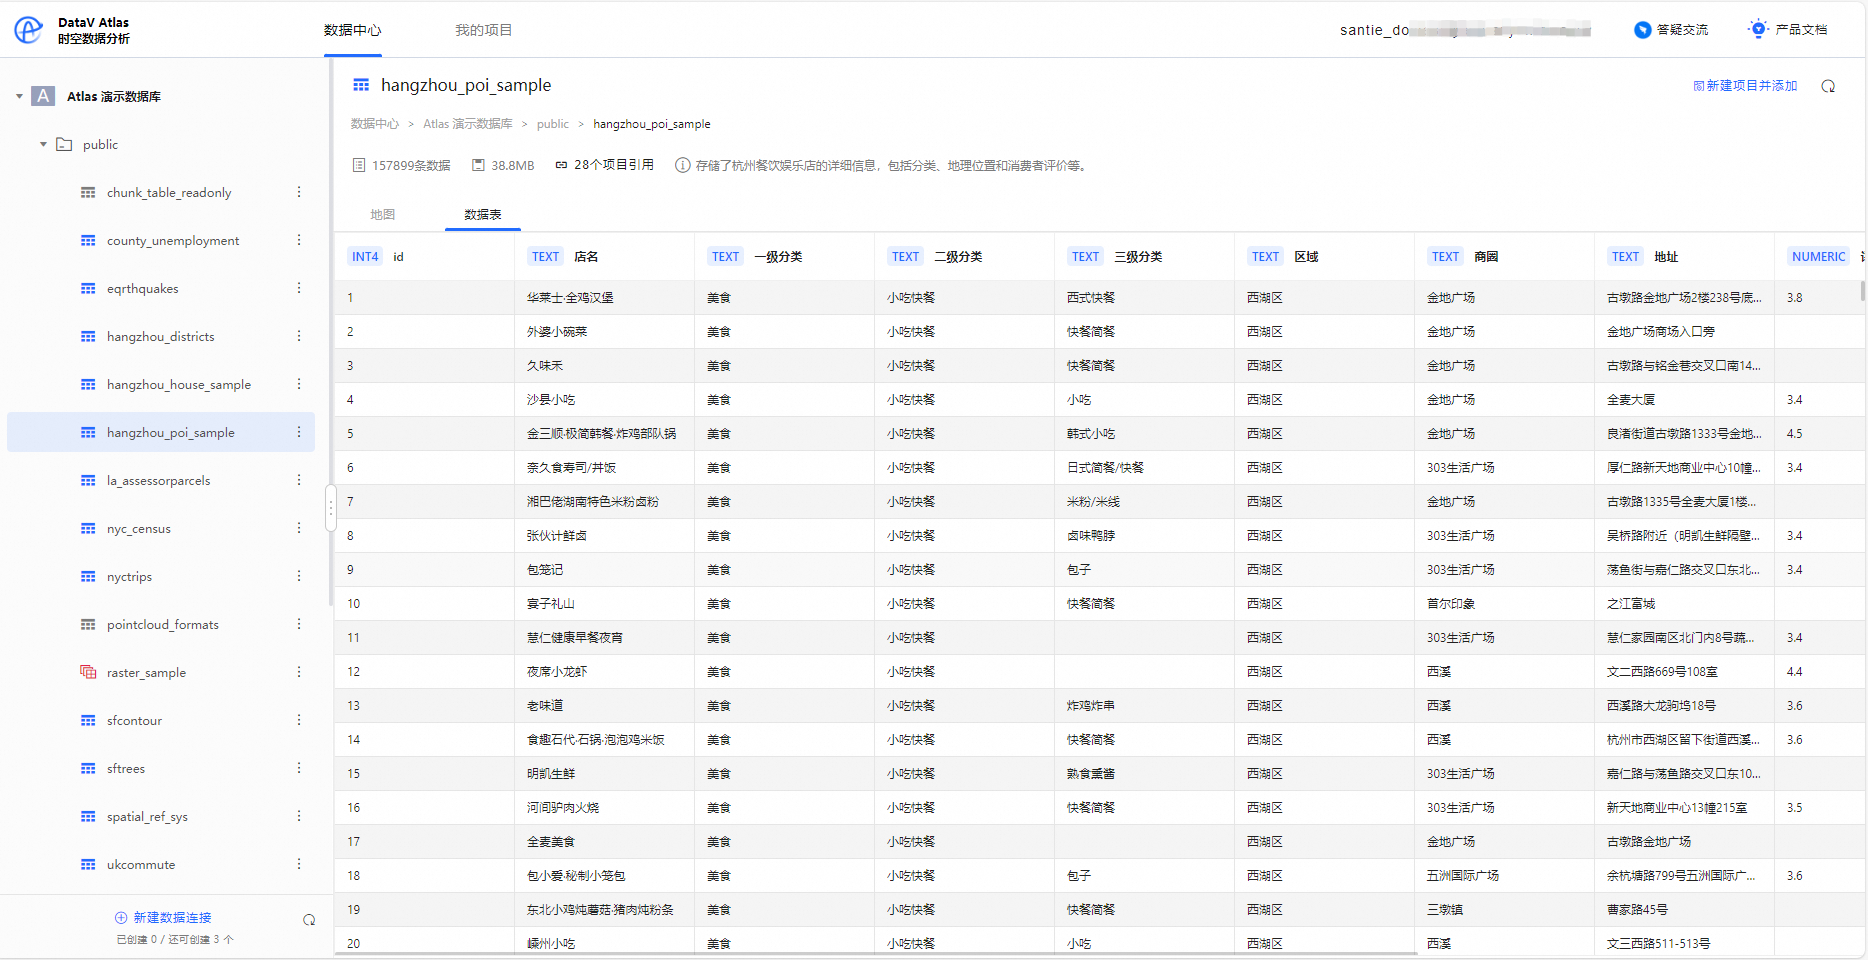Open more options for sftrees
The height and width of the screenshot is (960, 1868).
pyautogui.click(x=299, y=768)
